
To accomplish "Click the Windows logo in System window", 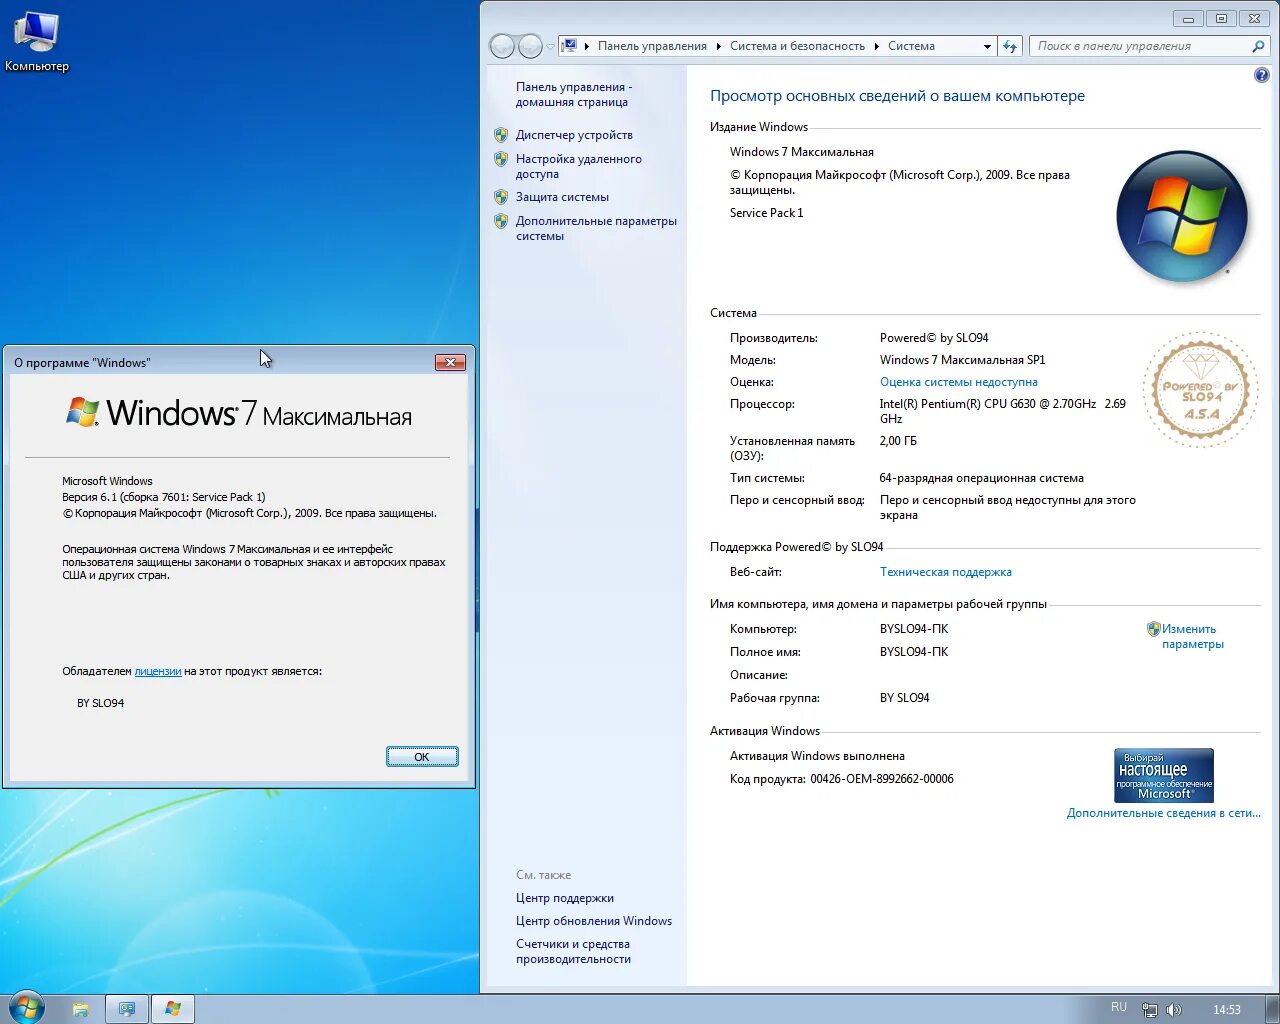I will tap(1183, 216).
